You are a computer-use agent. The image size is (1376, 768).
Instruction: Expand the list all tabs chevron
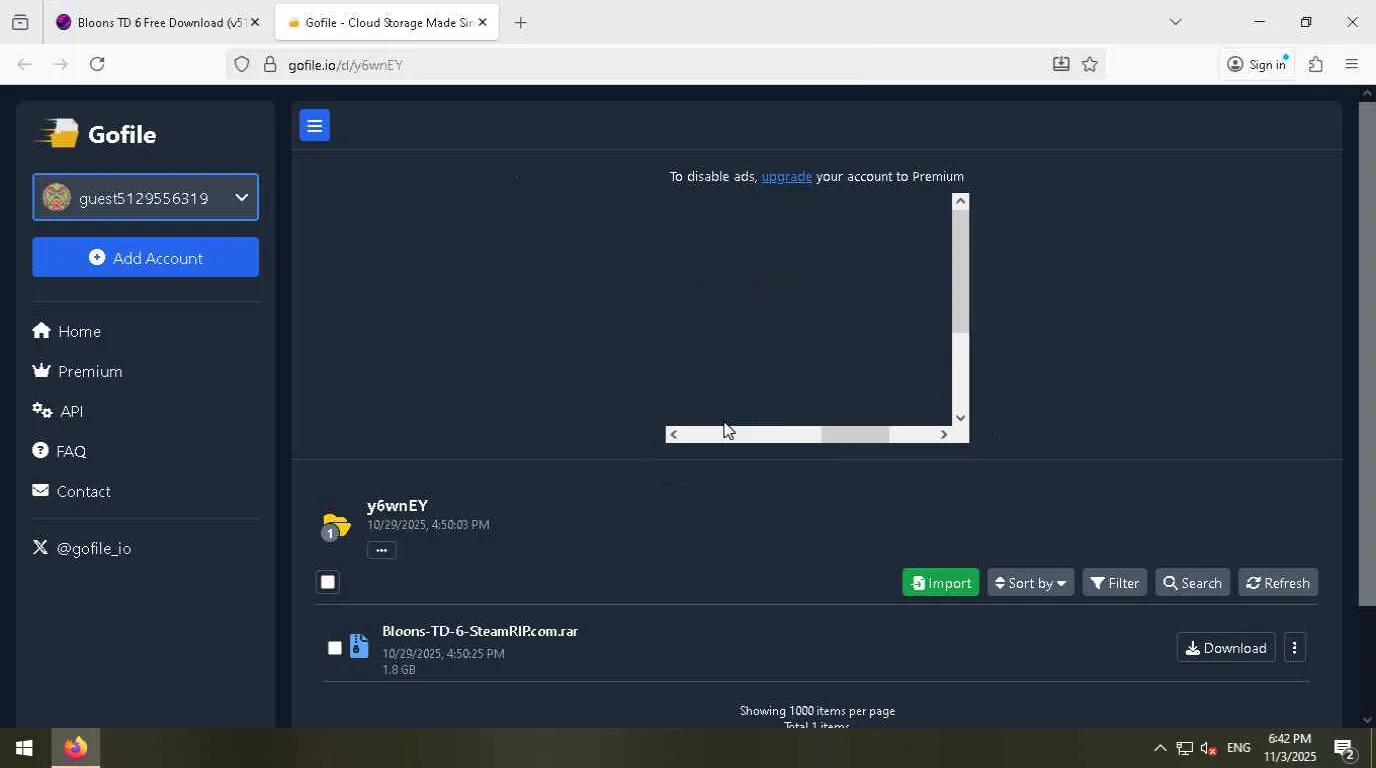(1175, 22)
